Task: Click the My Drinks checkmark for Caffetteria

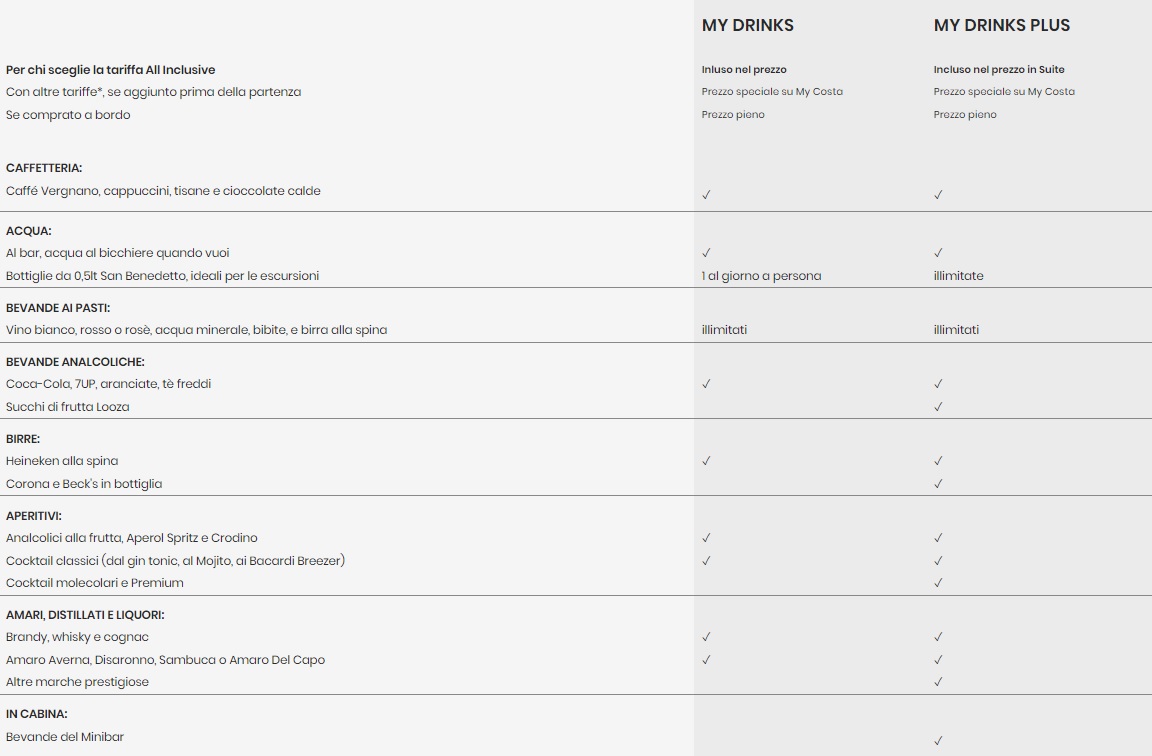Action: 706,195
